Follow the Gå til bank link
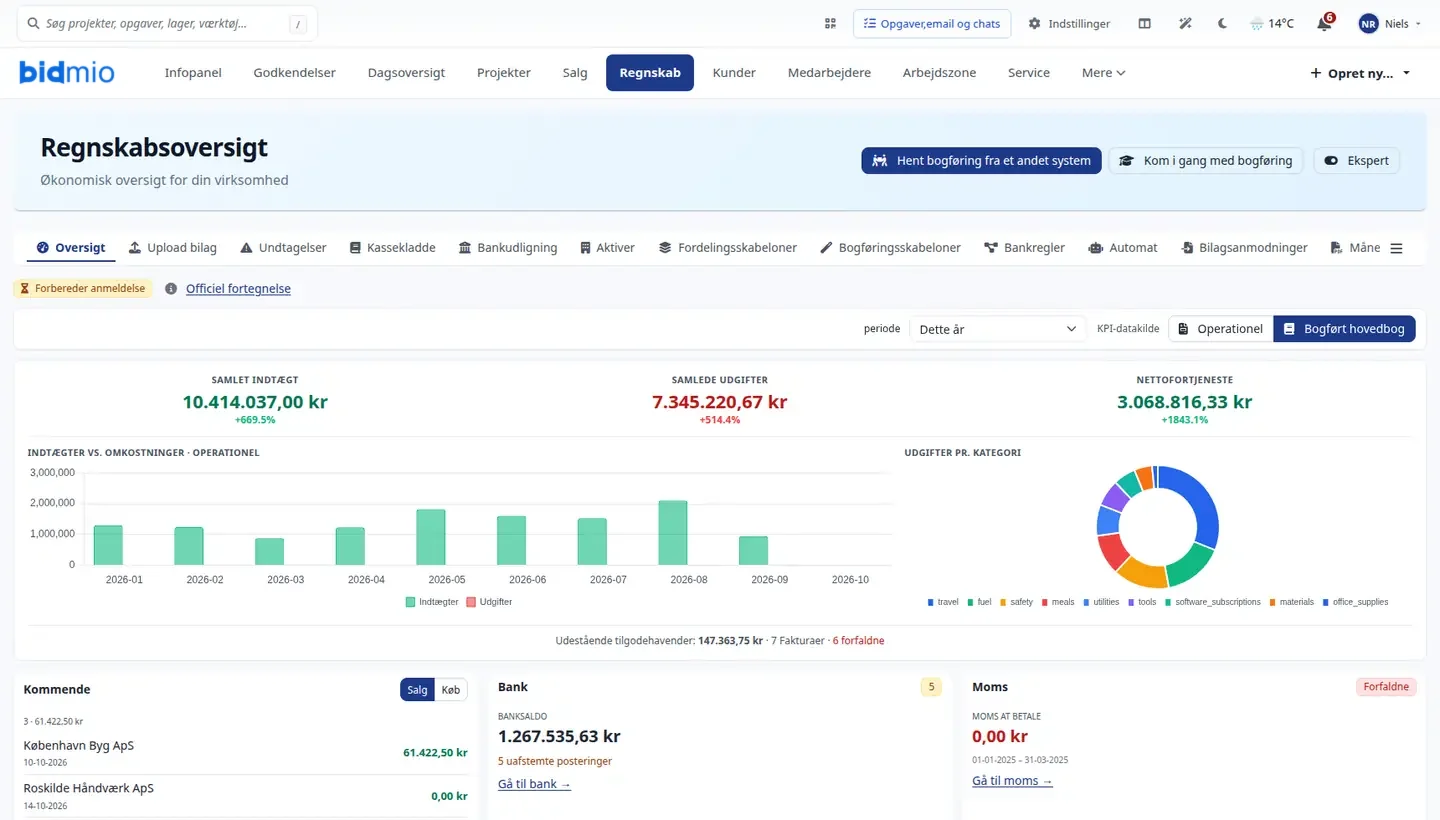Viewport: 1440px width, 820px height. point(534,784)
